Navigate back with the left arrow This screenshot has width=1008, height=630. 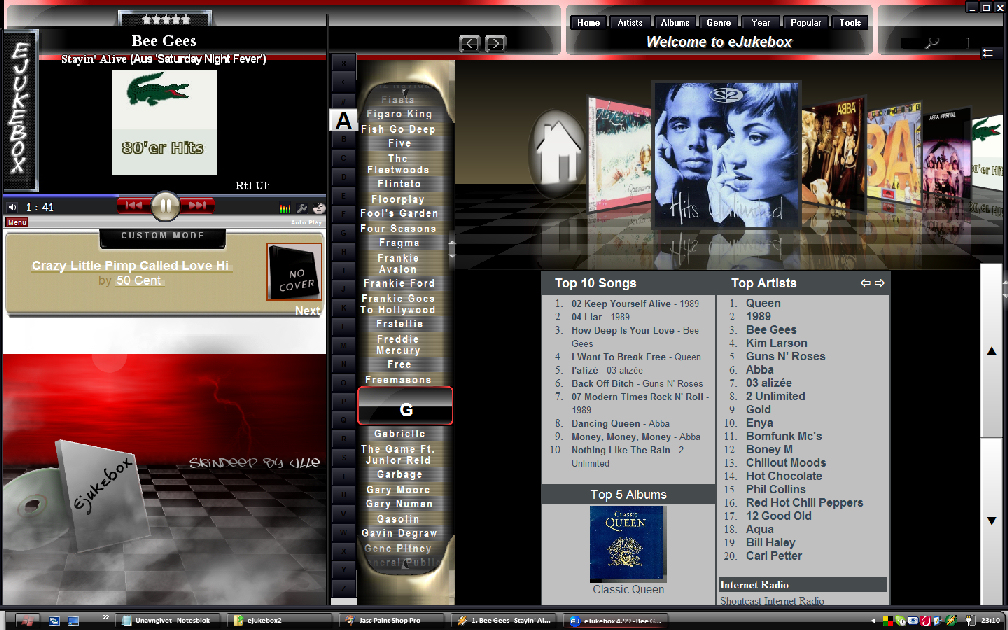point(470,43)
